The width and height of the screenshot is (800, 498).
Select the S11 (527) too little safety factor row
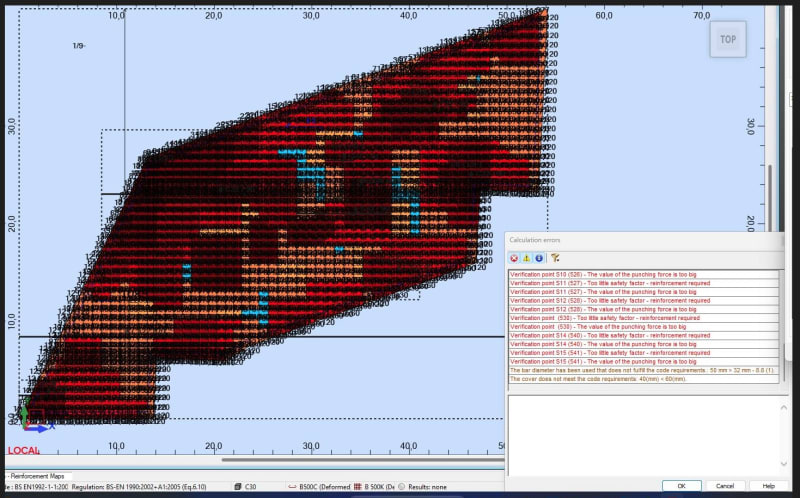[x=644, y=283]
